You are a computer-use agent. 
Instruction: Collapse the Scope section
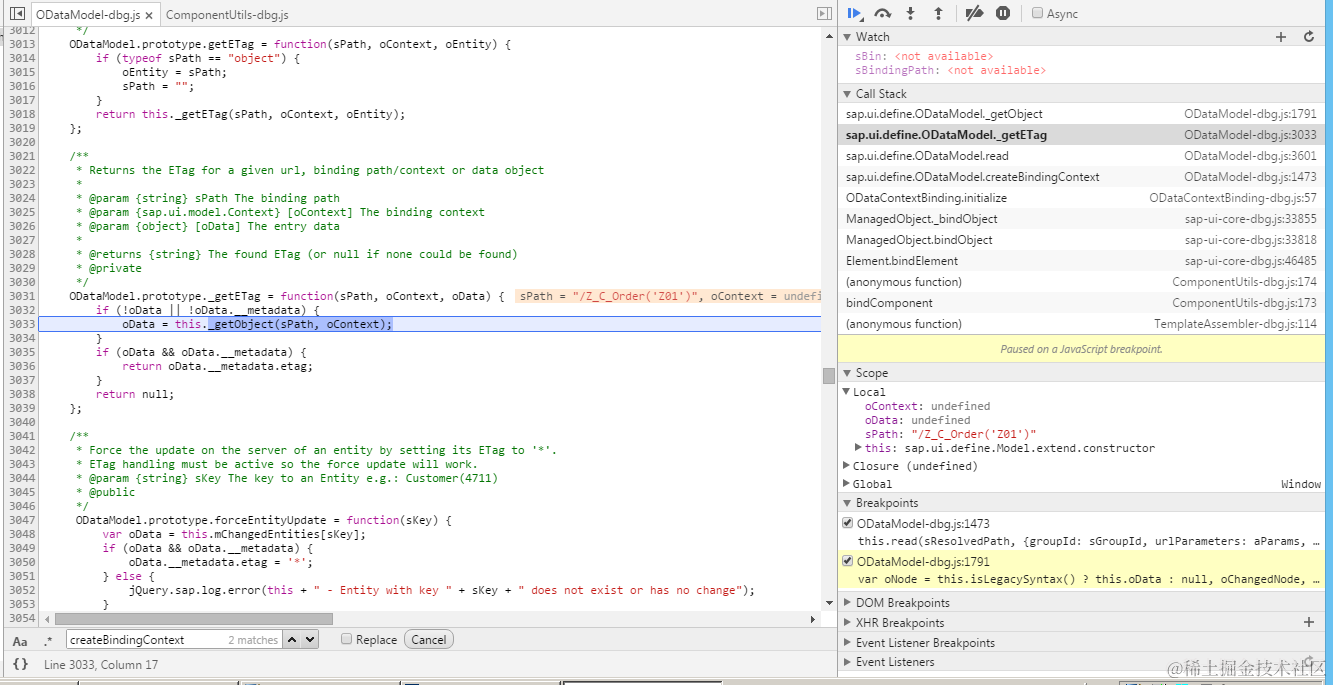click(x=846, y=373)
